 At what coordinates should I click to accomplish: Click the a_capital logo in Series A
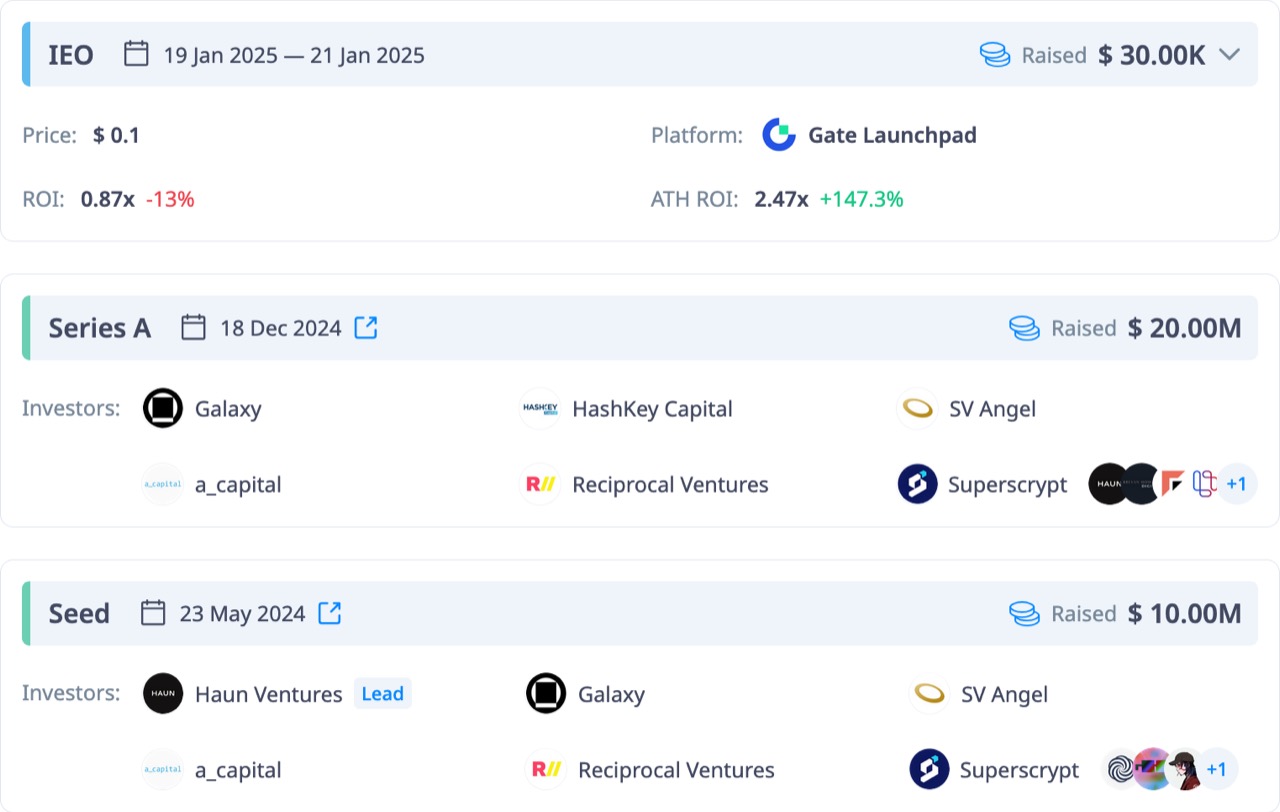tap(163, 484)
